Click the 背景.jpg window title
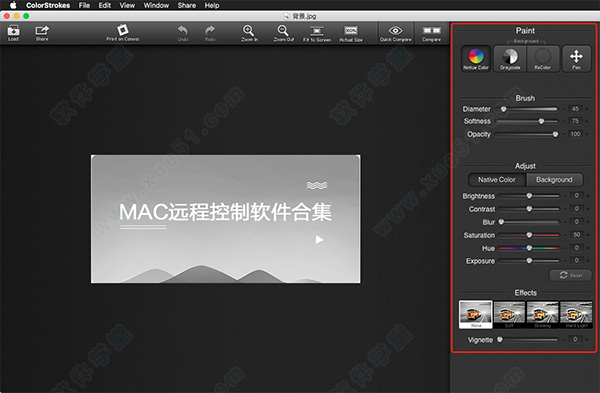The width and height of the screenshot is (600, 393). pyautogui.click(x=304, y=16)
